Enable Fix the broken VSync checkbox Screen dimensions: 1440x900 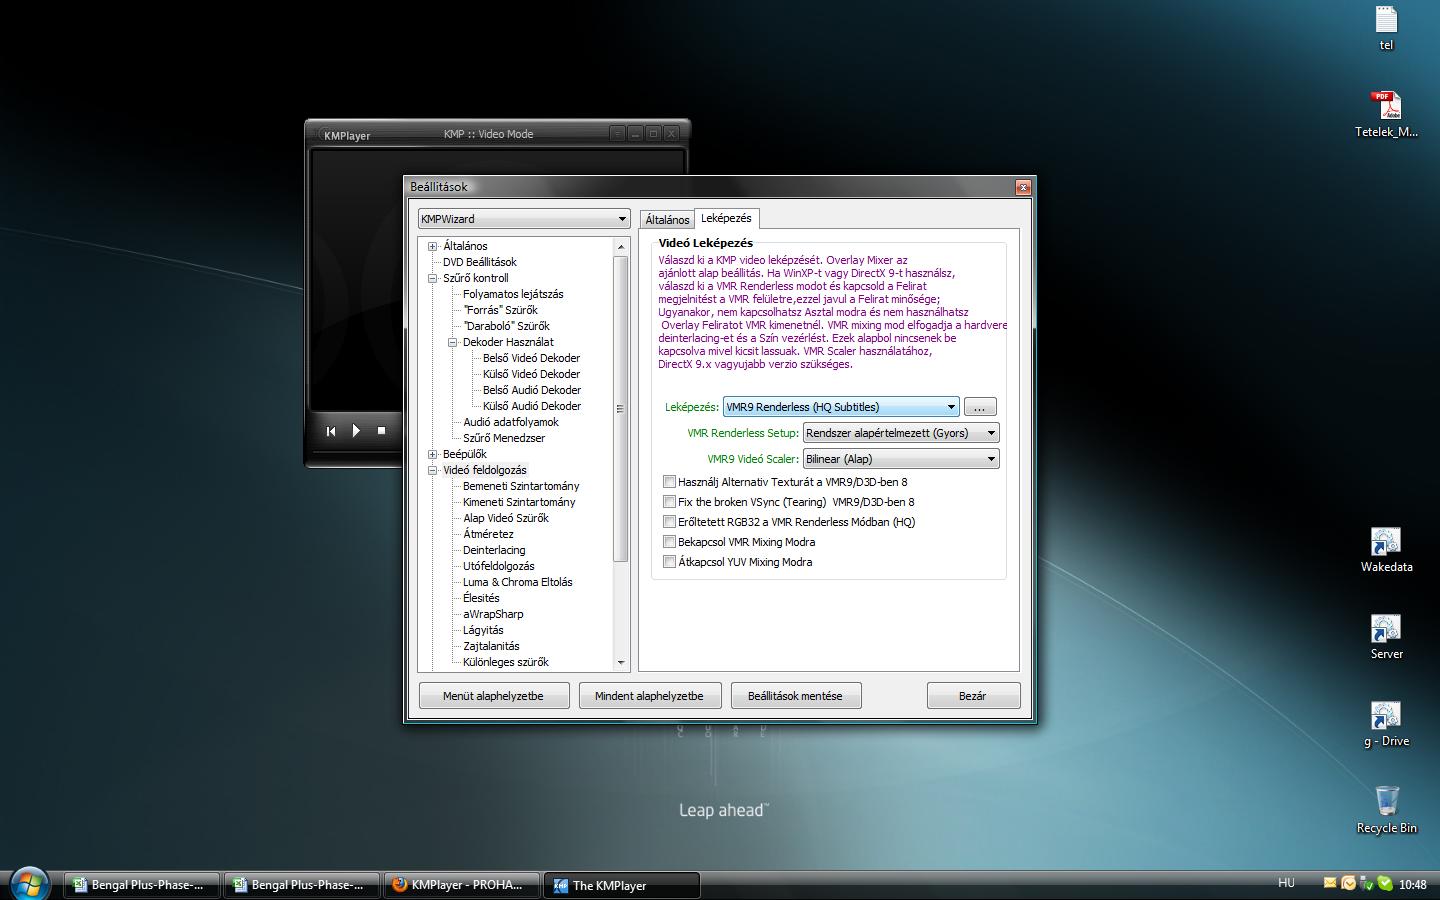click(x=670, y=502)
